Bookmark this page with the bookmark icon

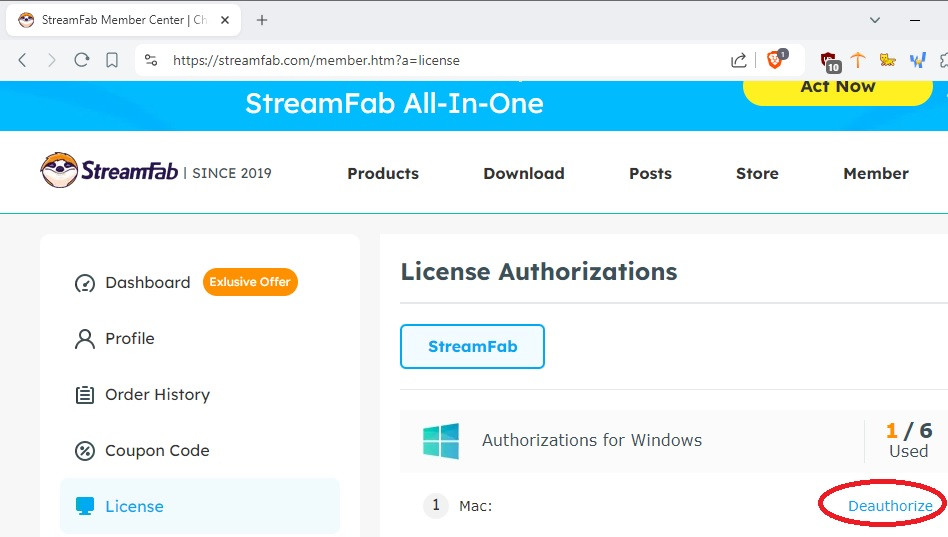tap(112, 60)
